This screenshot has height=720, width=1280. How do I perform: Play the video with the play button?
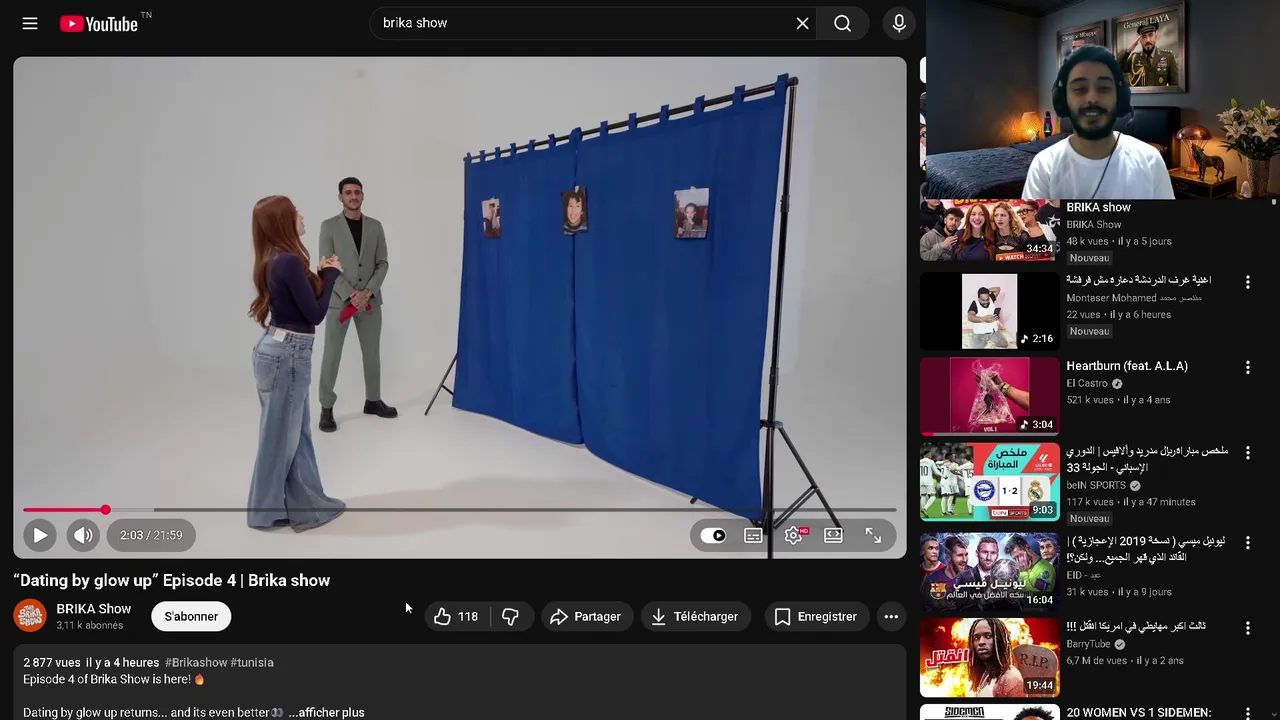point(40,535)
